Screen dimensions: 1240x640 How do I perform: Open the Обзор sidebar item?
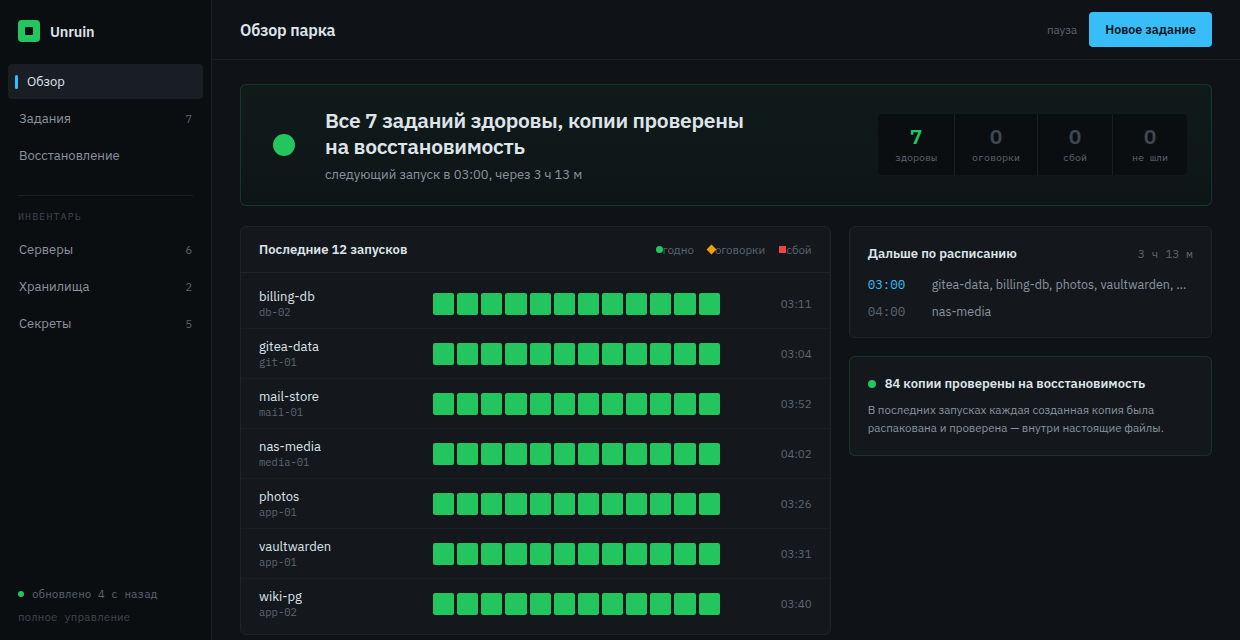coord(106,82)
